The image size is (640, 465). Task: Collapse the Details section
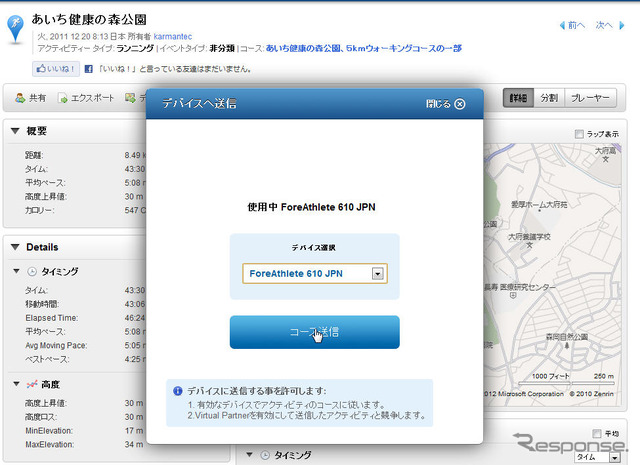click(x=16, y=247)
